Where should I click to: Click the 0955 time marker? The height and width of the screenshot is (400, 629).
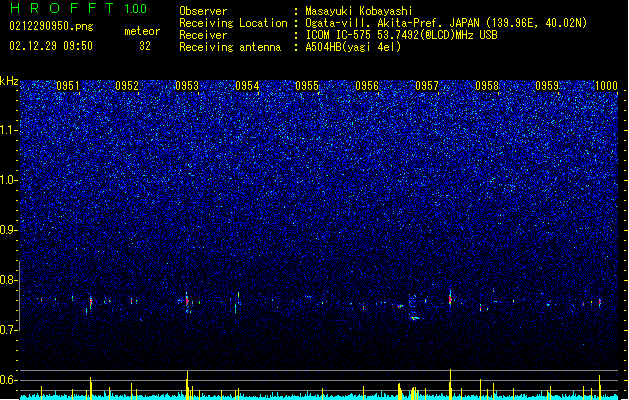(x=307, y=85)
